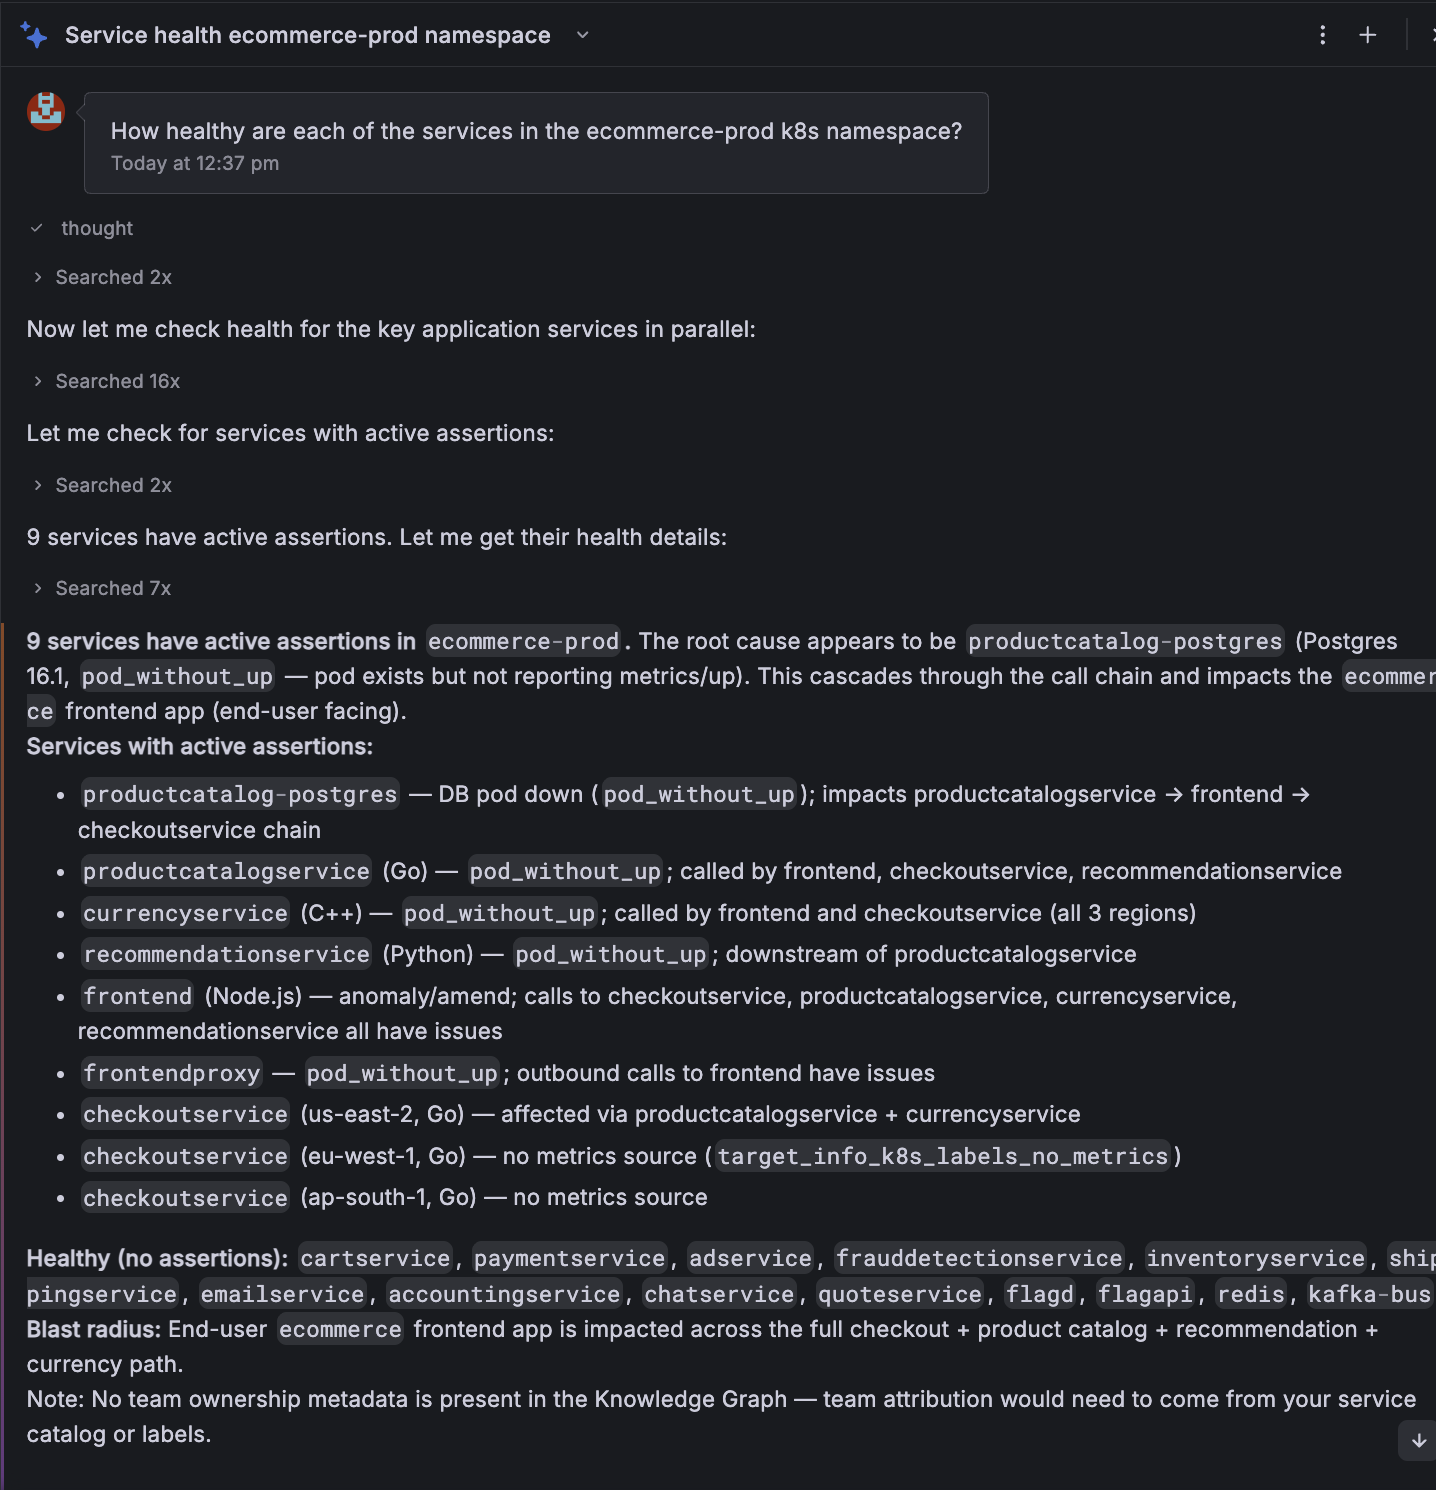Click the productcatalogservice code tag
Screen dimensions: 1436x1490
click(x=226, y=871)
